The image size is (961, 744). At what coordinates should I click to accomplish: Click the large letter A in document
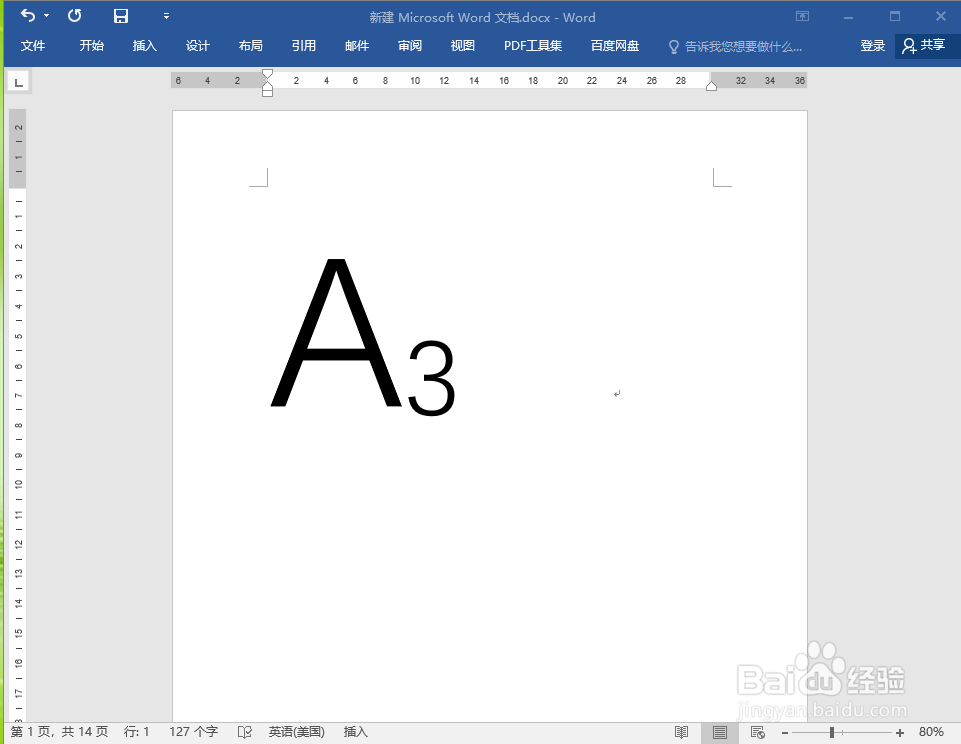point(336,333)
